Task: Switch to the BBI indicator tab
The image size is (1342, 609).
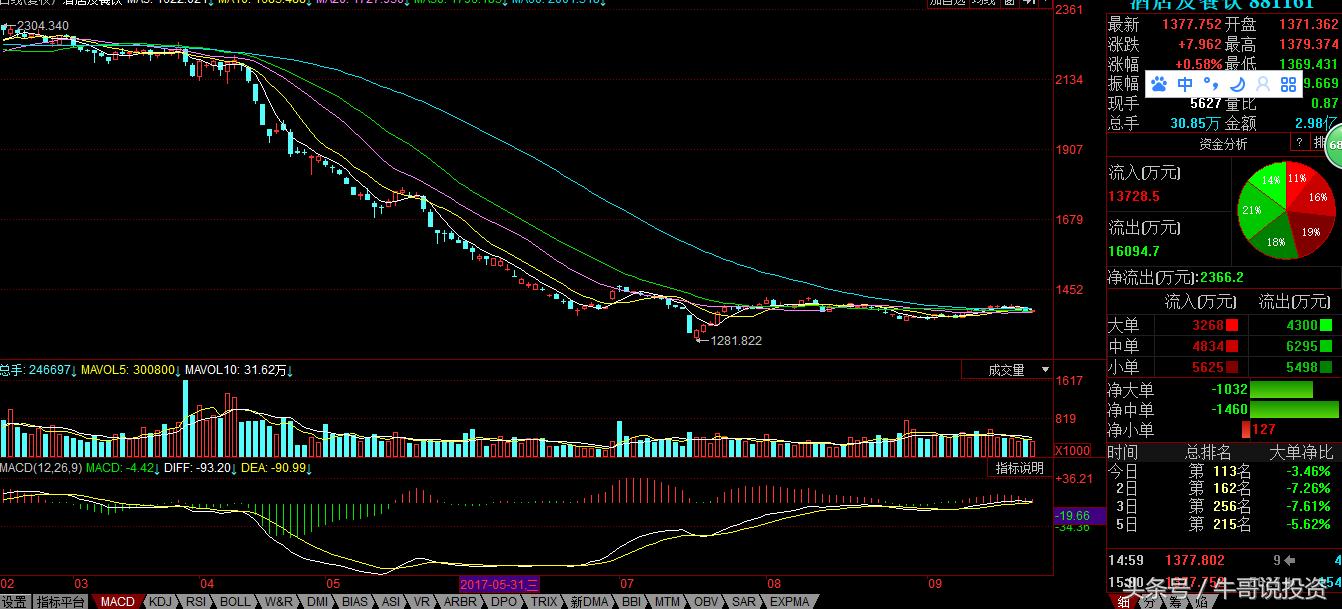Action: (631, 601)
